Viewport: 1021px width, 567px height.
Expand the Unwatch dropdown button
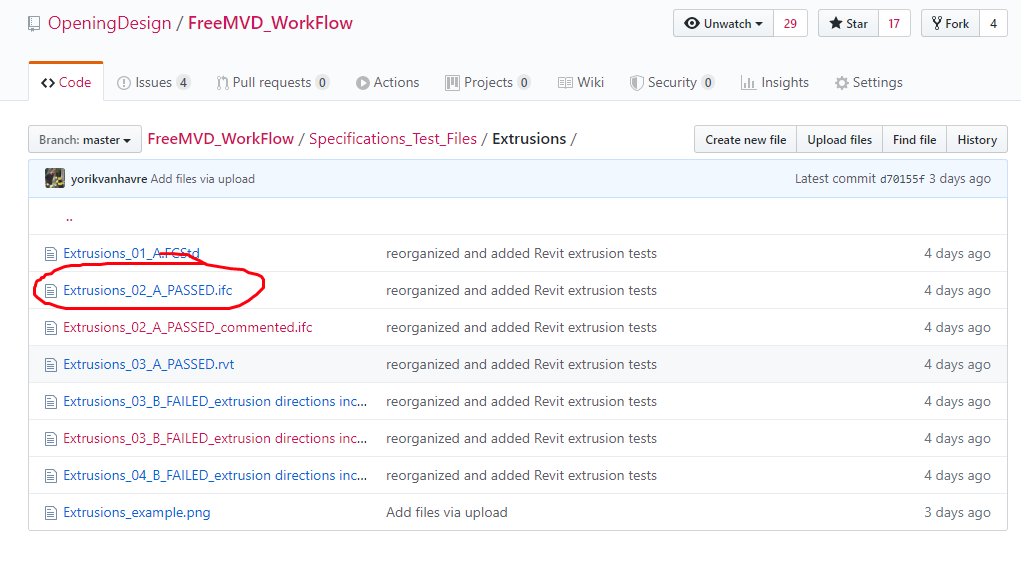[723, 23]
